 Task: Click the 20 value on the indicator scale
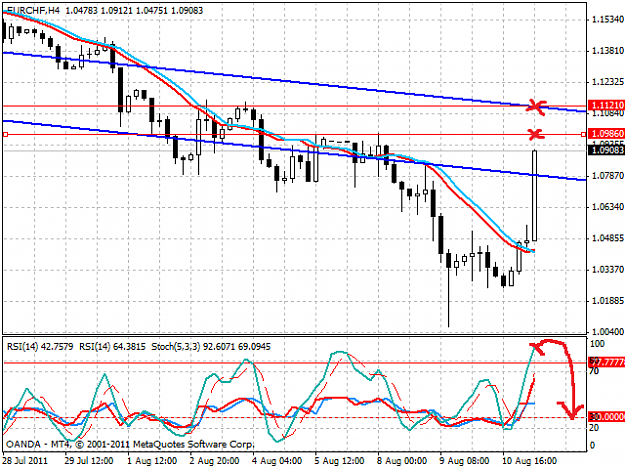click(594, 428)
